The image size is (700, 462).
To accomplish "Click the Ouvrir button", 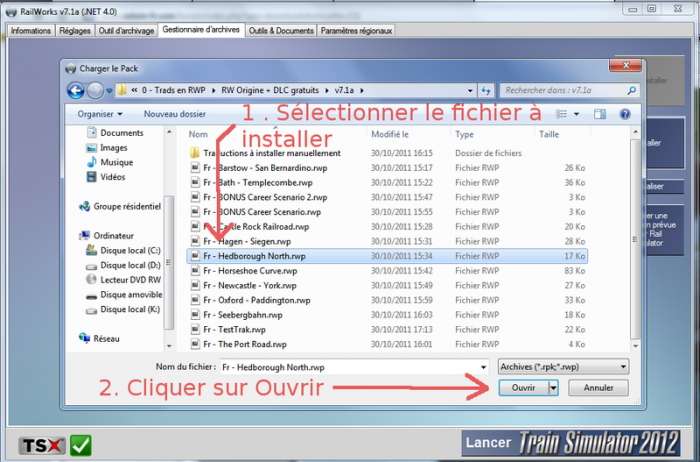I will (523, 388).
